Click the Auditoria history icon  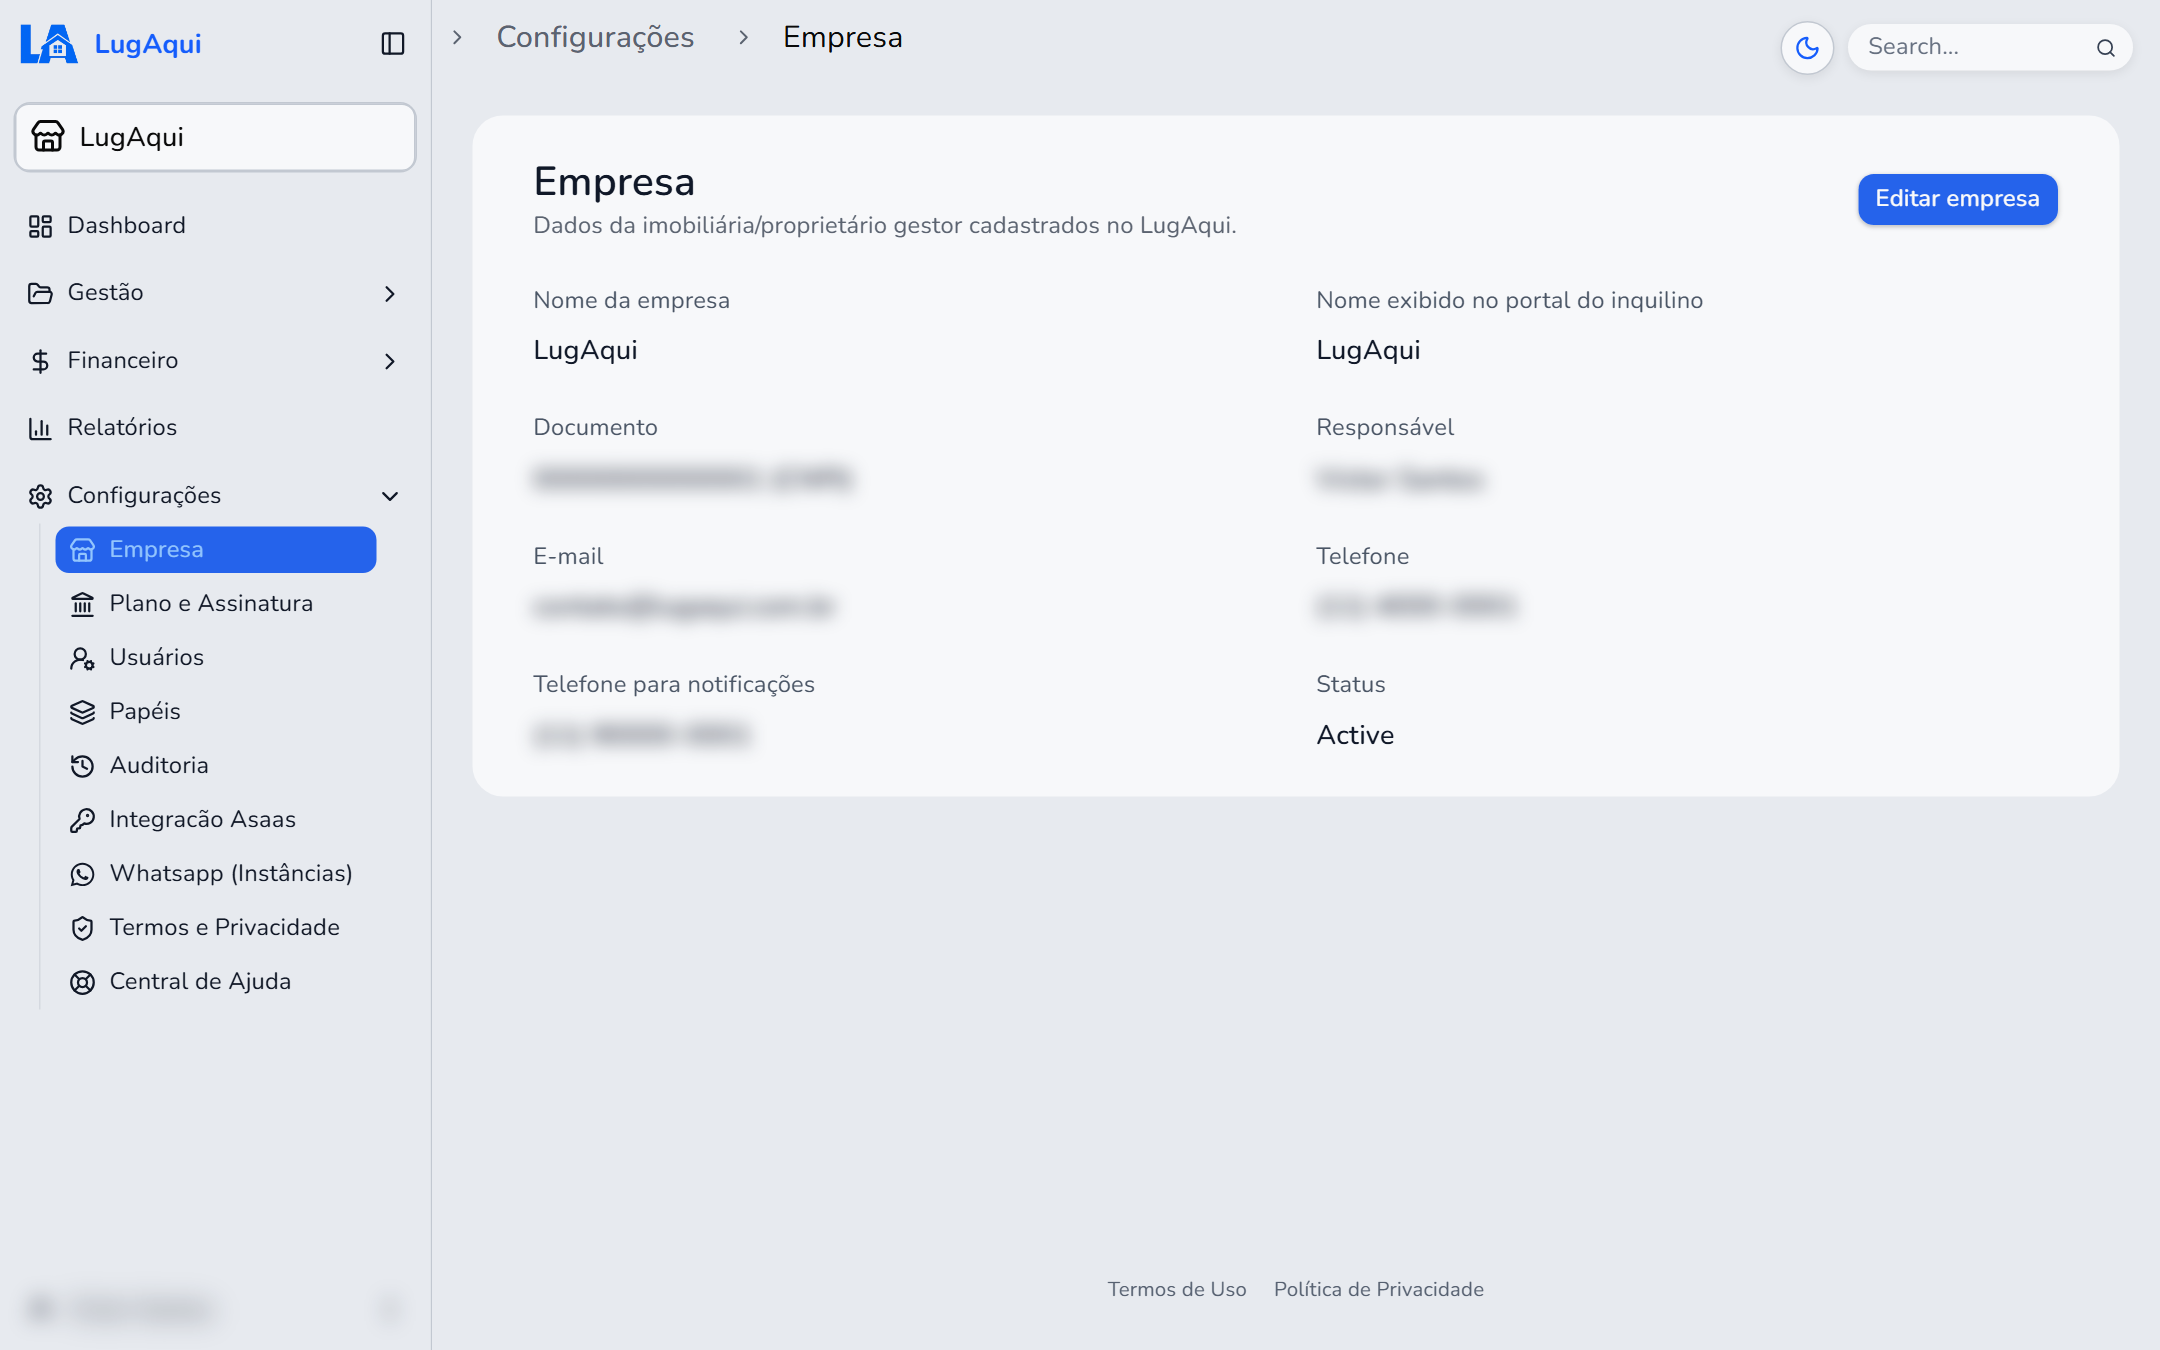pyautogui.click(x=82, y=766)
